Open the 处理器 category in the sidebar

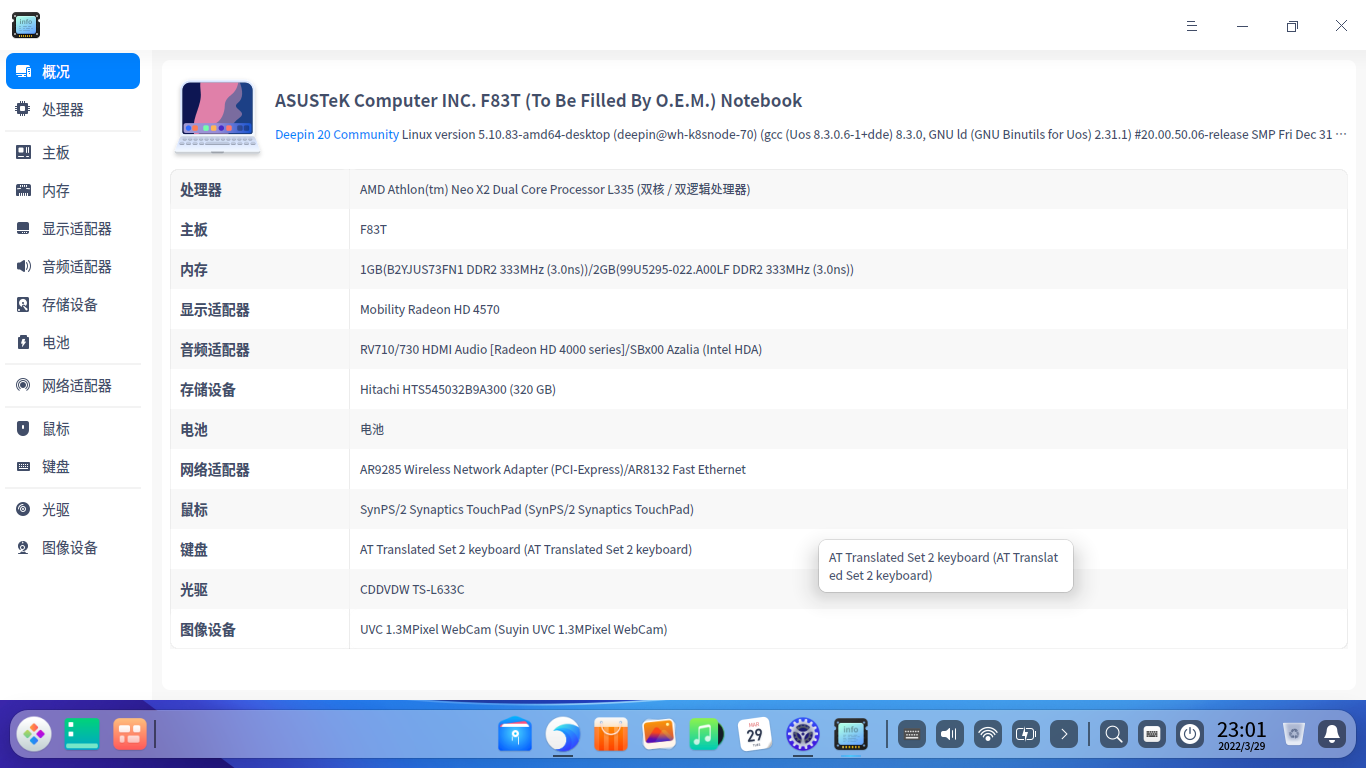pyautogui.click(x=73, y=109)
